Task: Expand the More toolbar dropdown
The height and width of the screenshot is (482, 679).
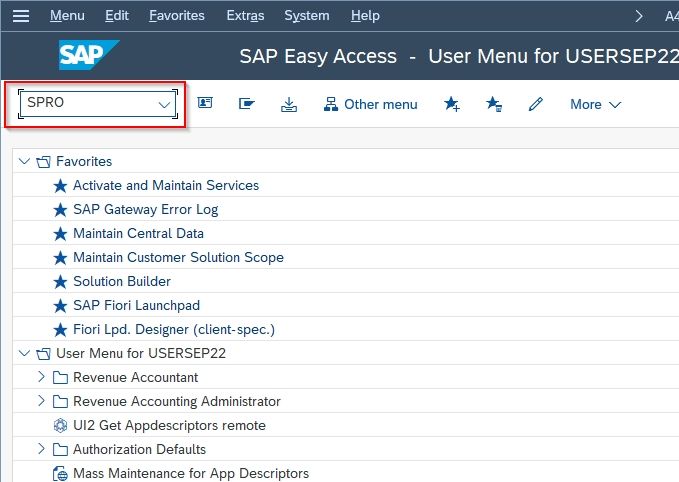Action: (595, 104)
